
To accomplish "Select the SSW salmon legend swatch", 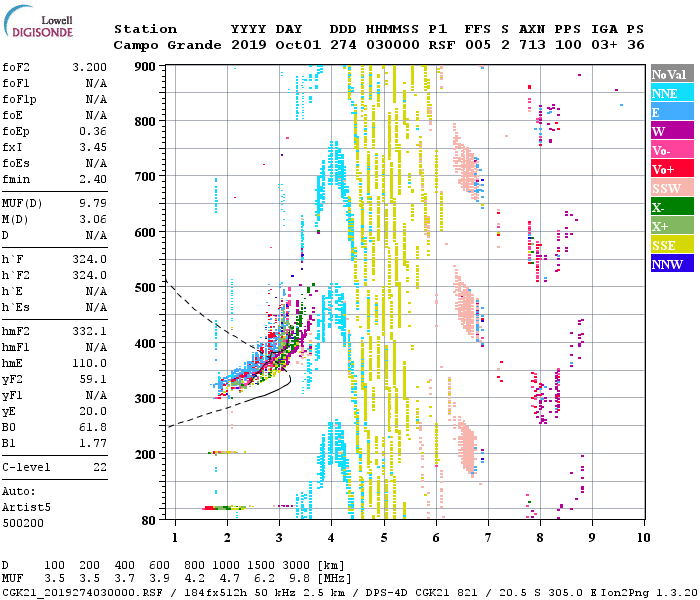I will [x=672, y=188].
